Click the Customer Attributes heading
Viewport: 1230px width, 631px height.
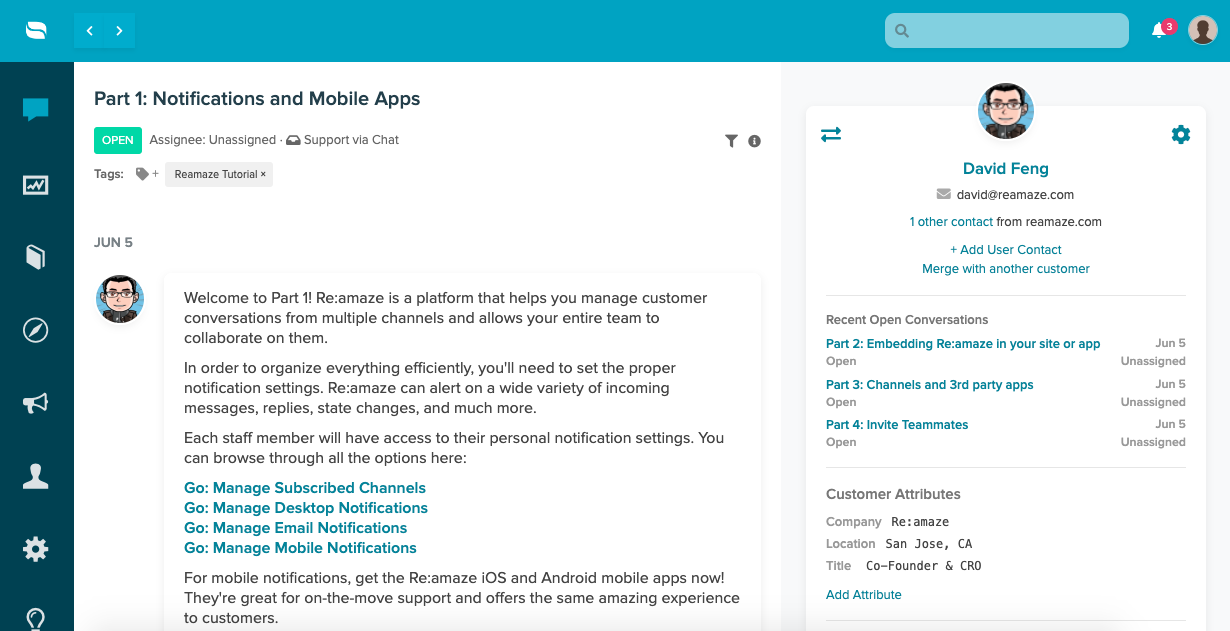893,494
